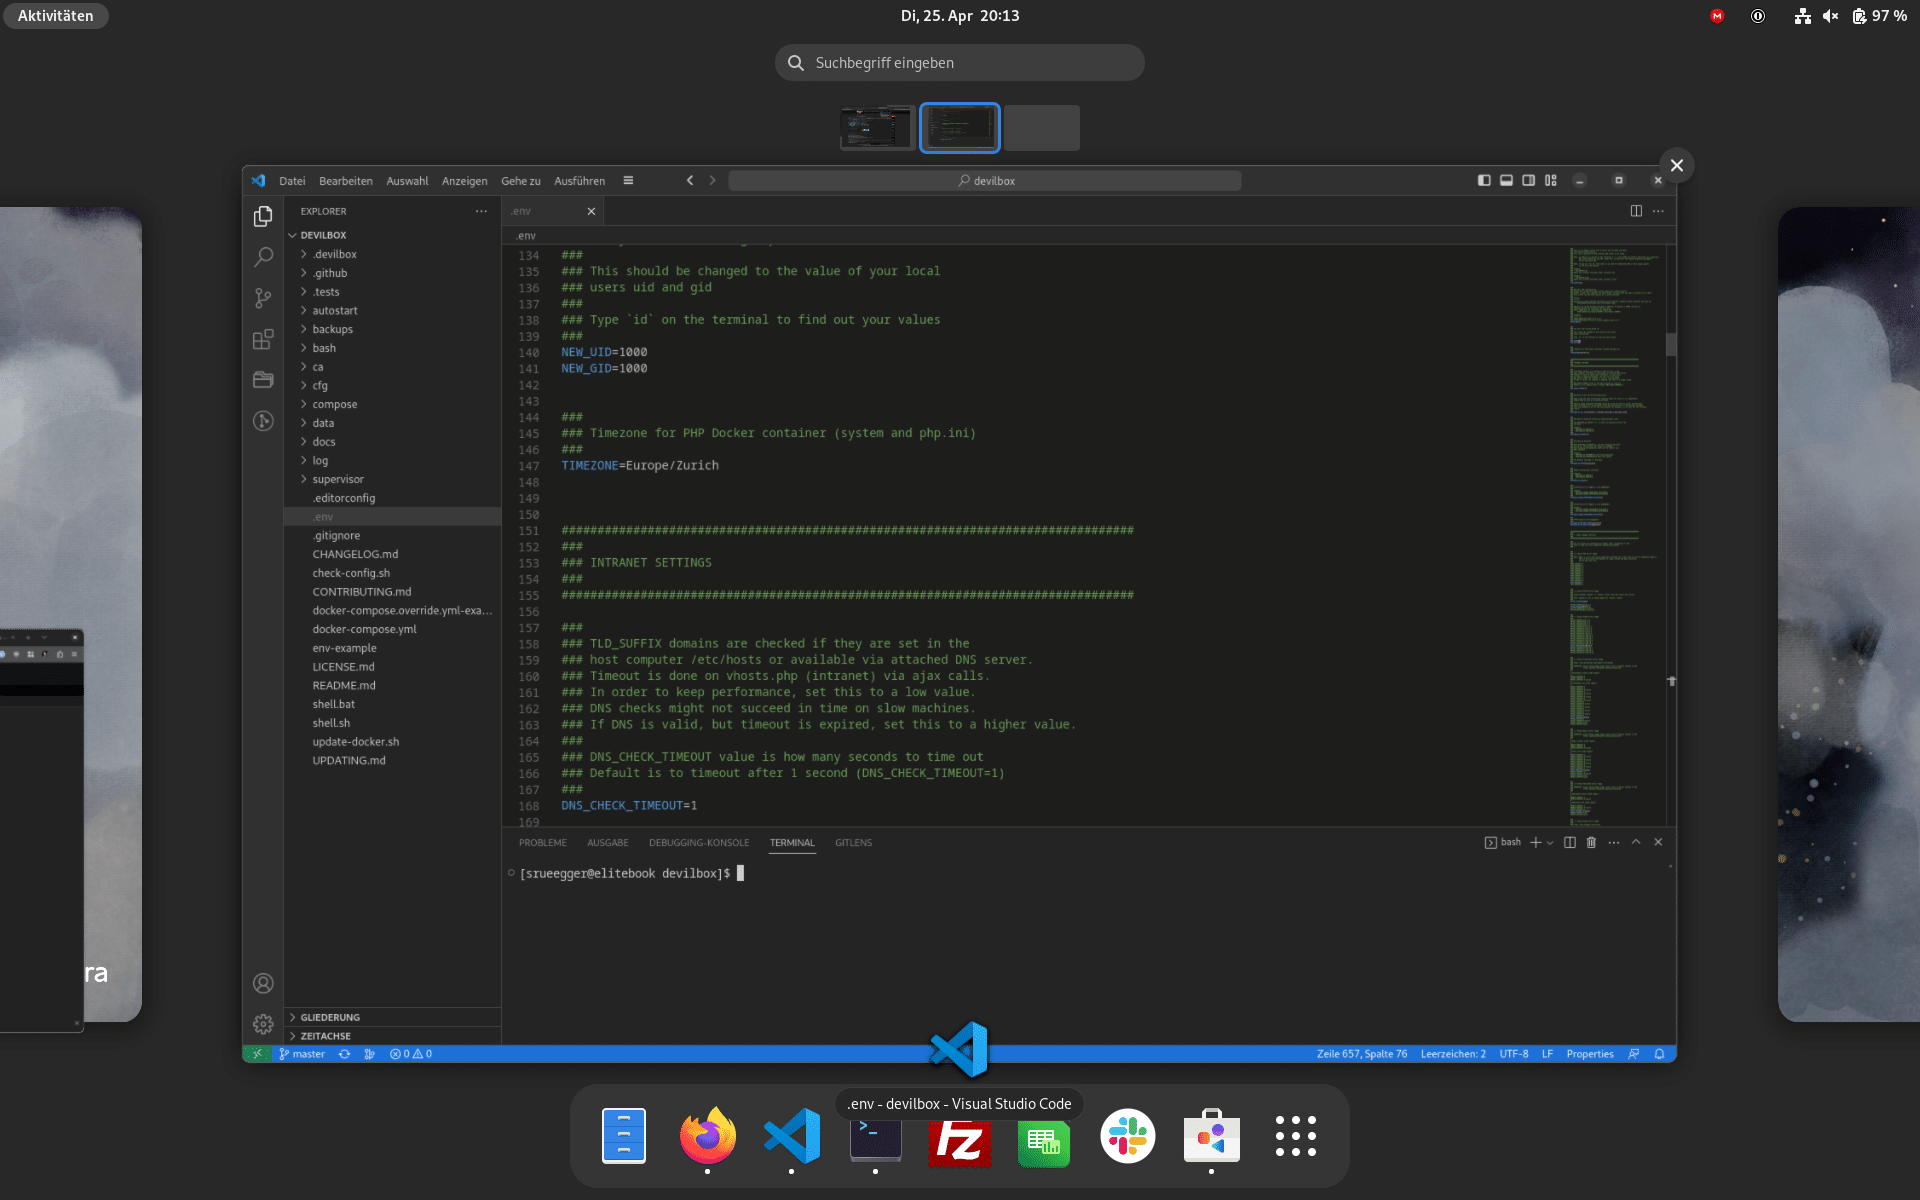Image resolution: width=1920 pixels, height=1200 pixels.
Task: Click the Accounts icon in the activity bar
Action: 263,983
